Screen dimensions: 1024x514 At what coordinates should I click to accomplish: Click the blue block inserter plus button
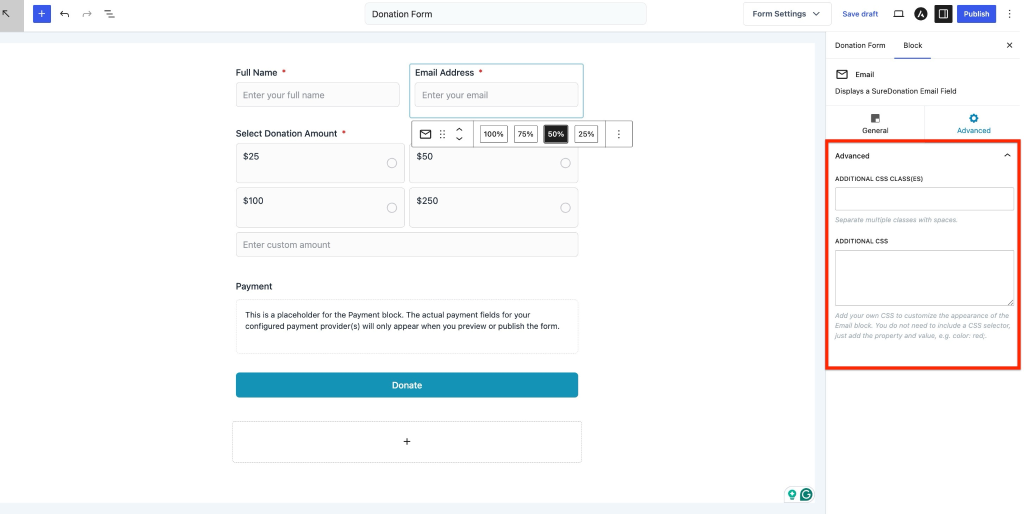coord(42,14)
